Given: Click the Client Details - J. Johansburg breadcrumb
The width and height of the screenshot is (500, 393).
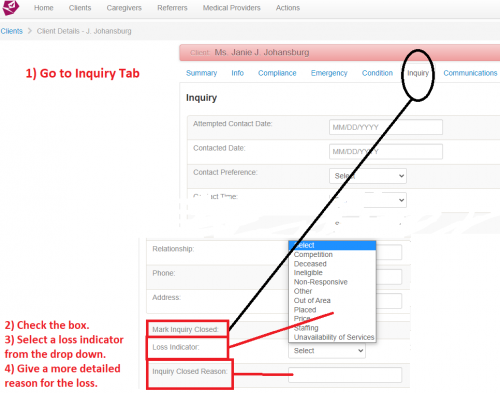Looking at the screenshot, I should [x=84, y=31].
